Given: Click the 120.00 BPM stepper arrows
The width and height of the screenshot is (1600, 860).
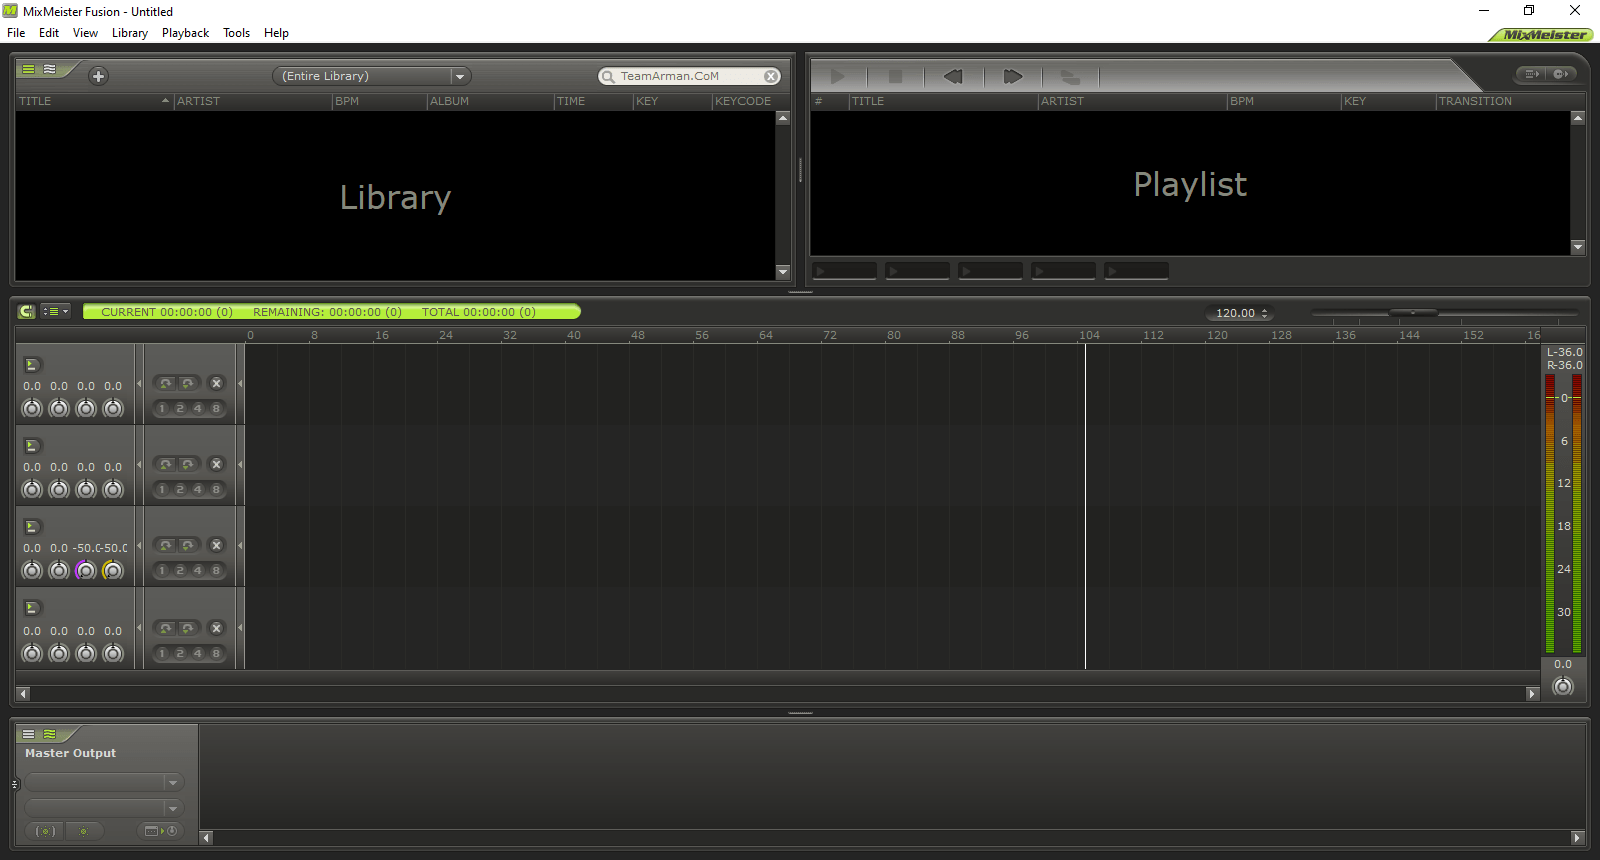Looking at the screenshot, I should click(x=1265, y=313).
